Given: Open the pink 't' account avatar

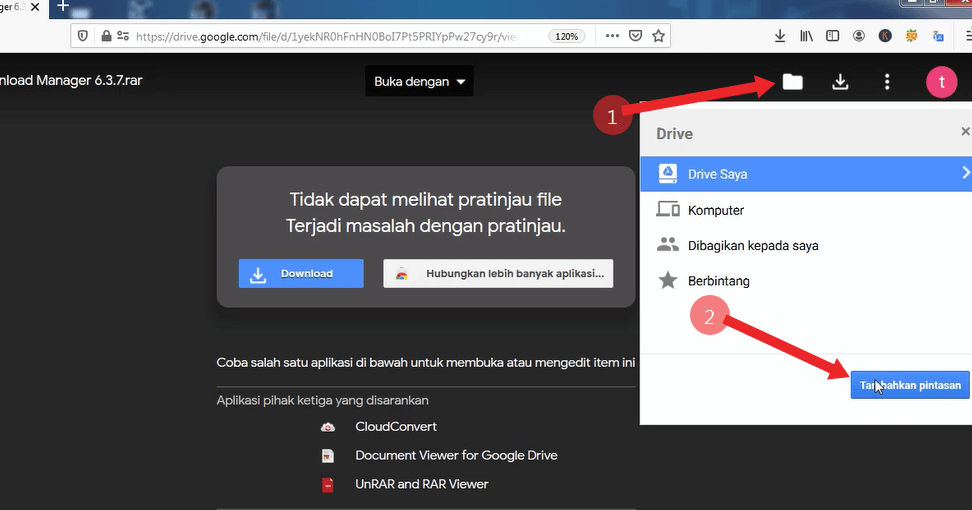Looking at the screenshot, I should [942, 81].
